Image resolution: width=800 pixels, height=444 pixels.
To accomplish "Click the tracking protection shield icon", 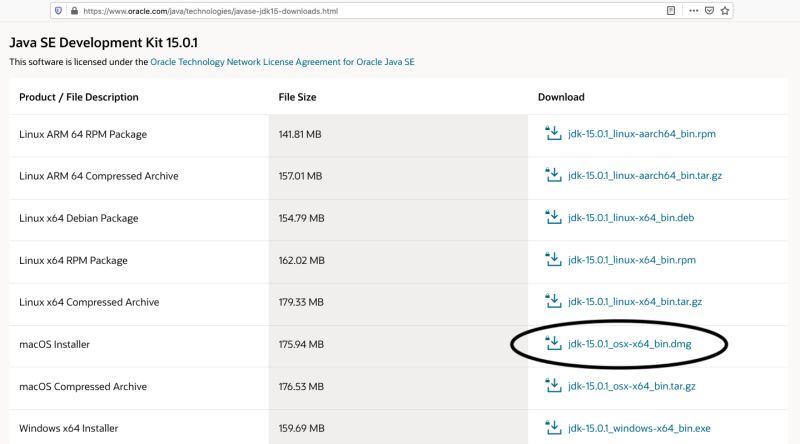I will [x=58, y=11].
